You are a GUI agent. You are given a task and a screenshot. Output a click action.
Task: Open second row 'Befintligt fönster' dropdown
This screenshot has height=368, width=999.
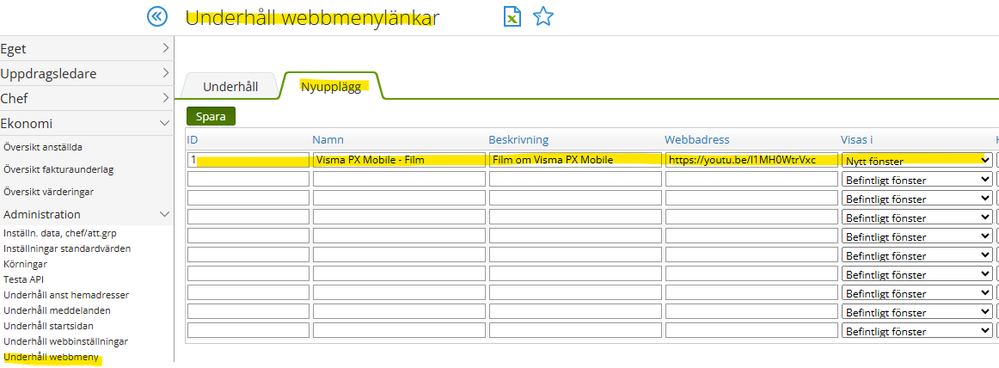917,180
